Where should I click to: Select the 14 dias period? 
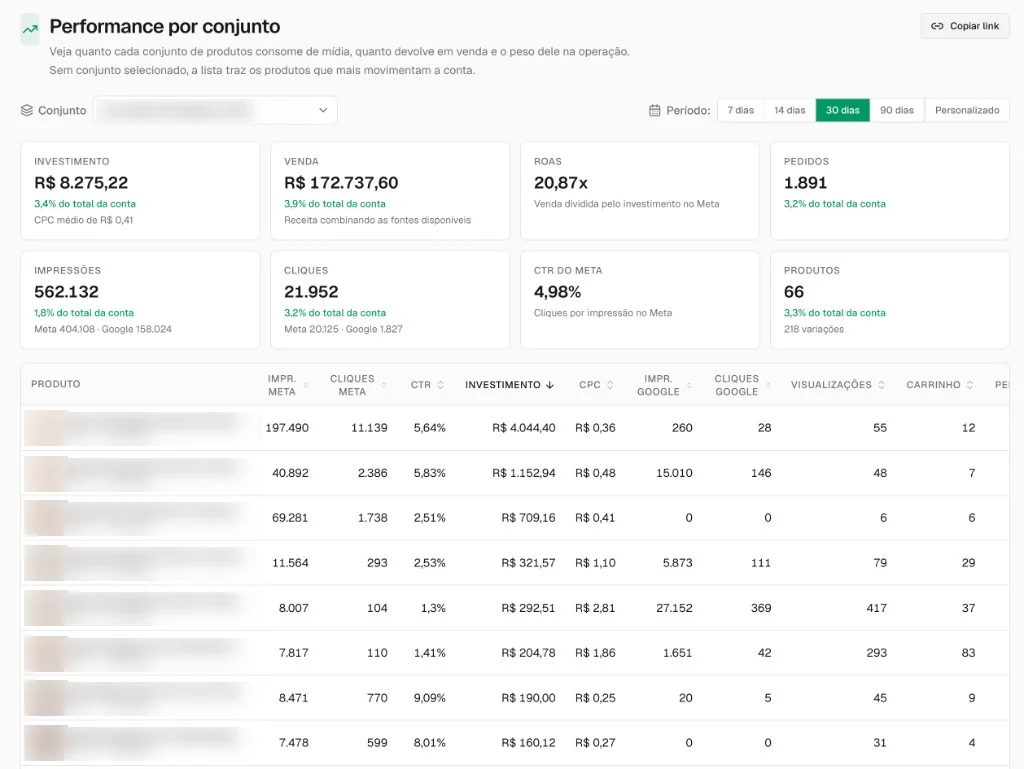pyautogui.click(x=790, y=110)
